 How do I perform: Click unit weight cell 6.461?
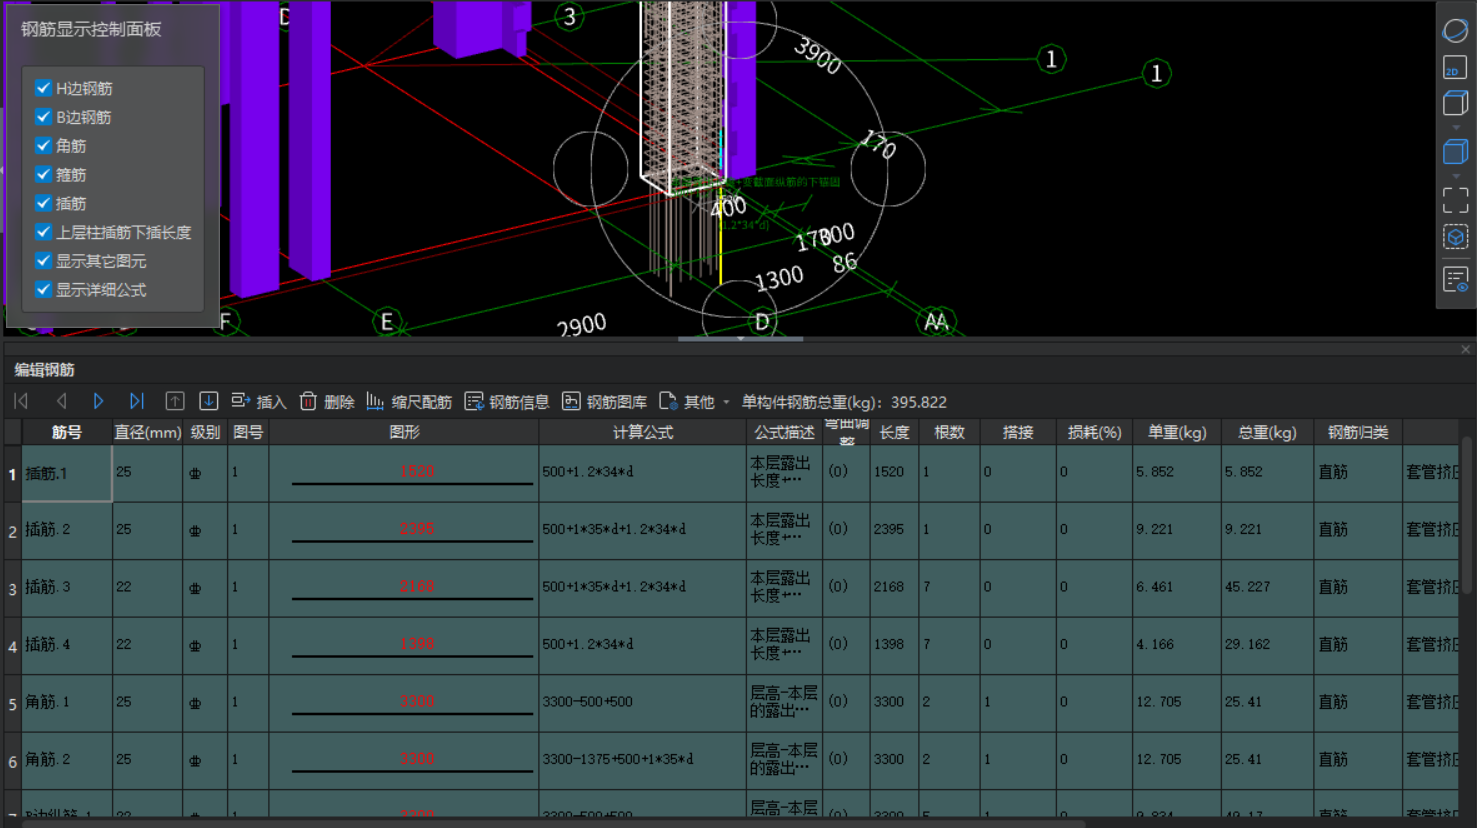point(1177,588)
